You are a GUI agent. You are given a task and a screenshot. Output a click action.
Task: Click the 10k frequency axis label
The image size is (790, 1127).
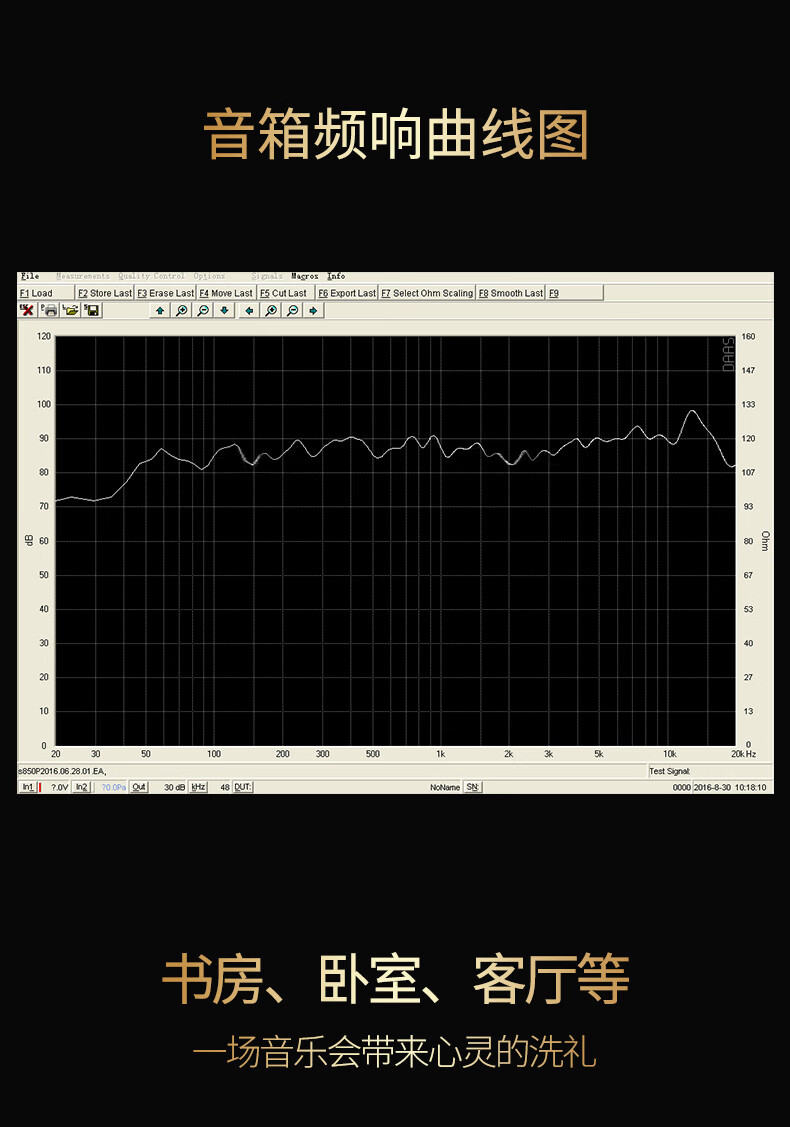pos(669,754)
